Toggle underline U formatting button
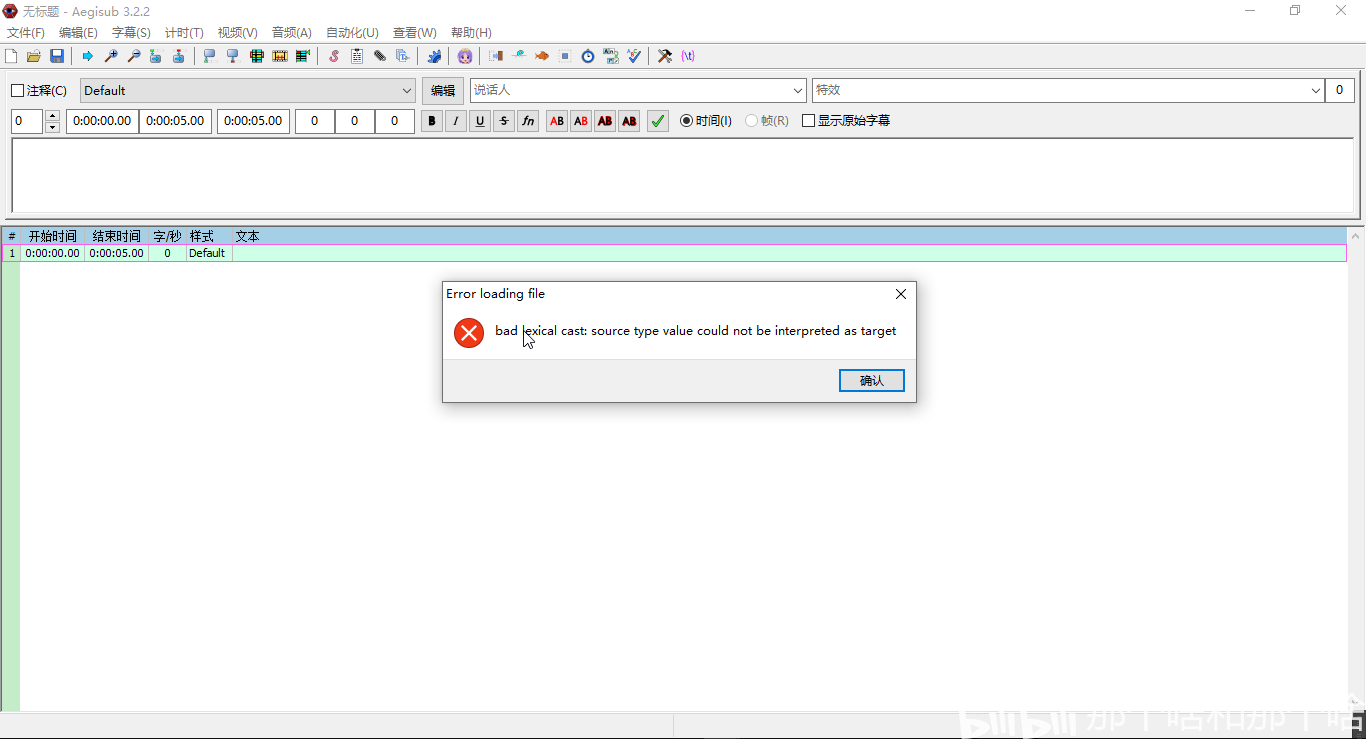The height and width of the screenshot is (739, 1366). [480, 121]
